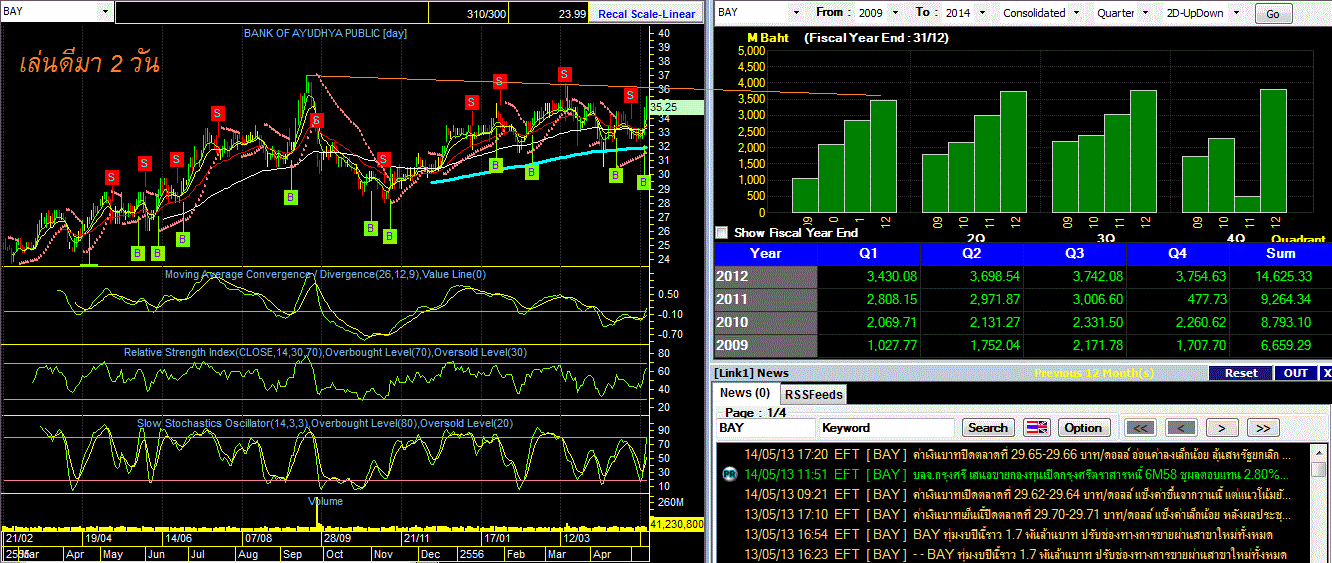Click the 35.25 current price label
This screenshot has height=563, width=1332.
(676, 106)
